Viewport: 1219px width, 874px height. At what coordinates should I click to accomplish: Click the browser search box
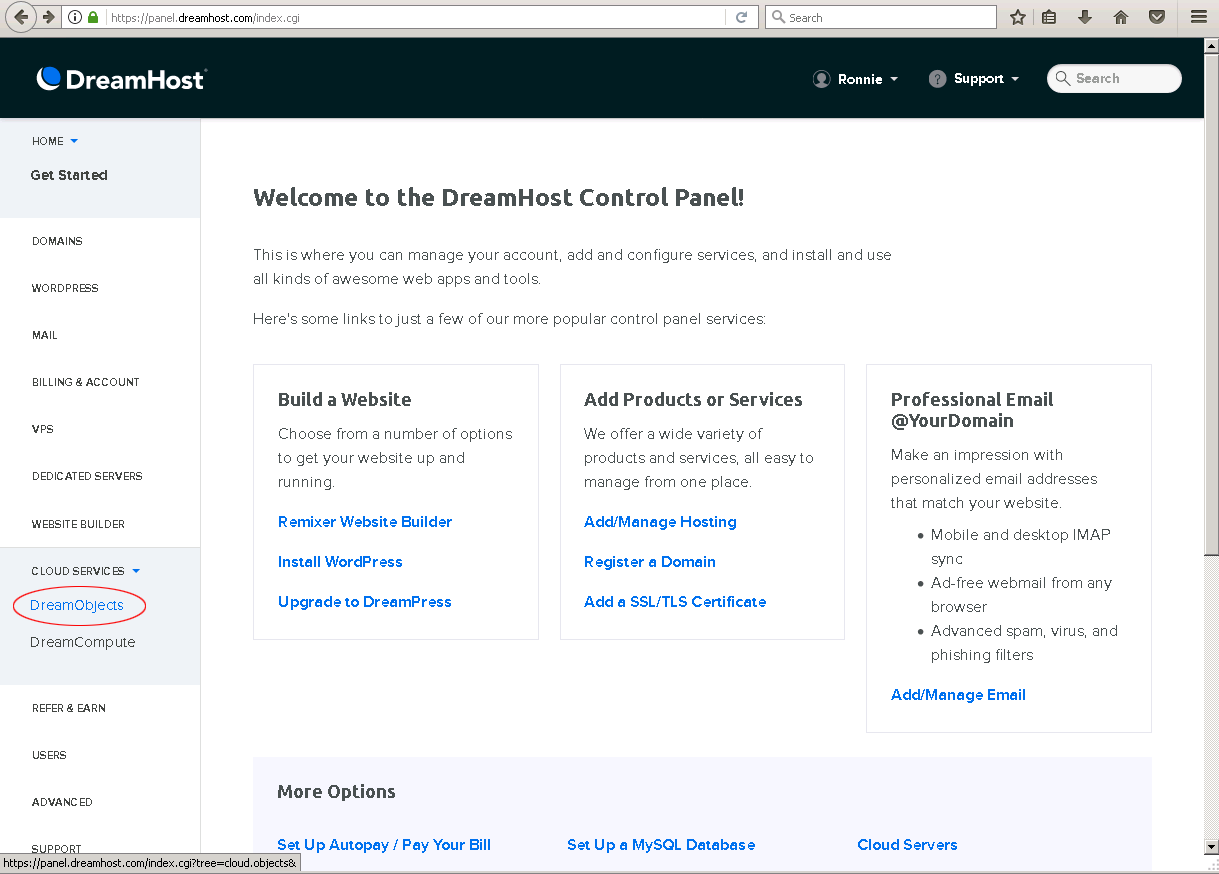[881, 17]
